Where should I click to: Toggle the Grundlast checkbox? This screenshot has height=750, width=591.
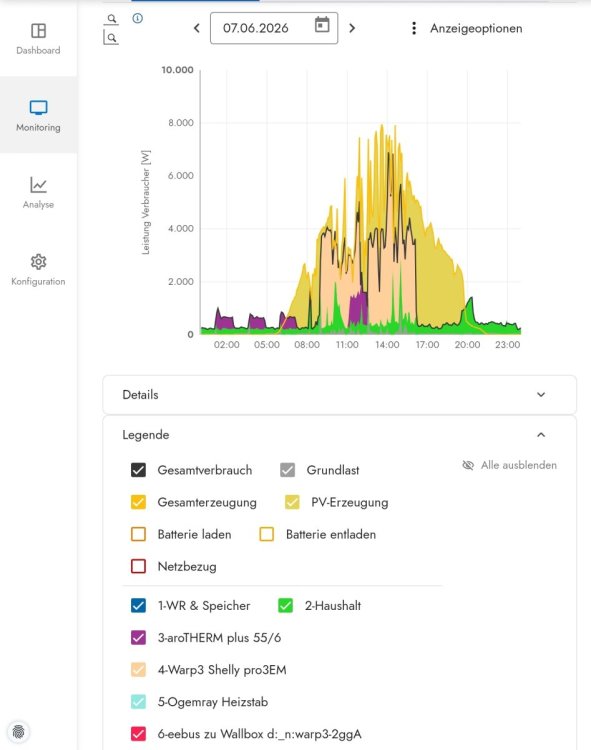(x=287, y=470)
